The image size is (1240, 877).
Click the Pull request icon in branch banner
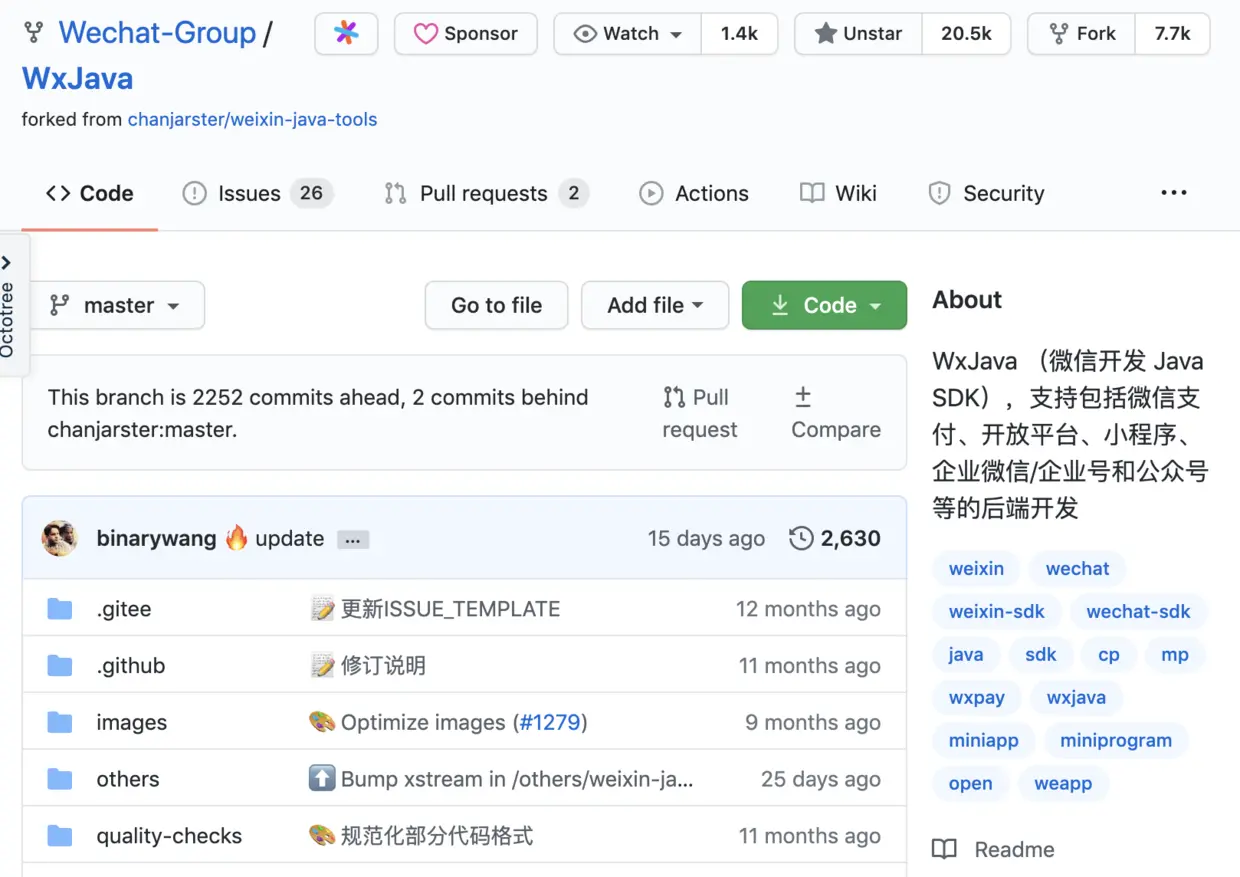pos(674,397)
